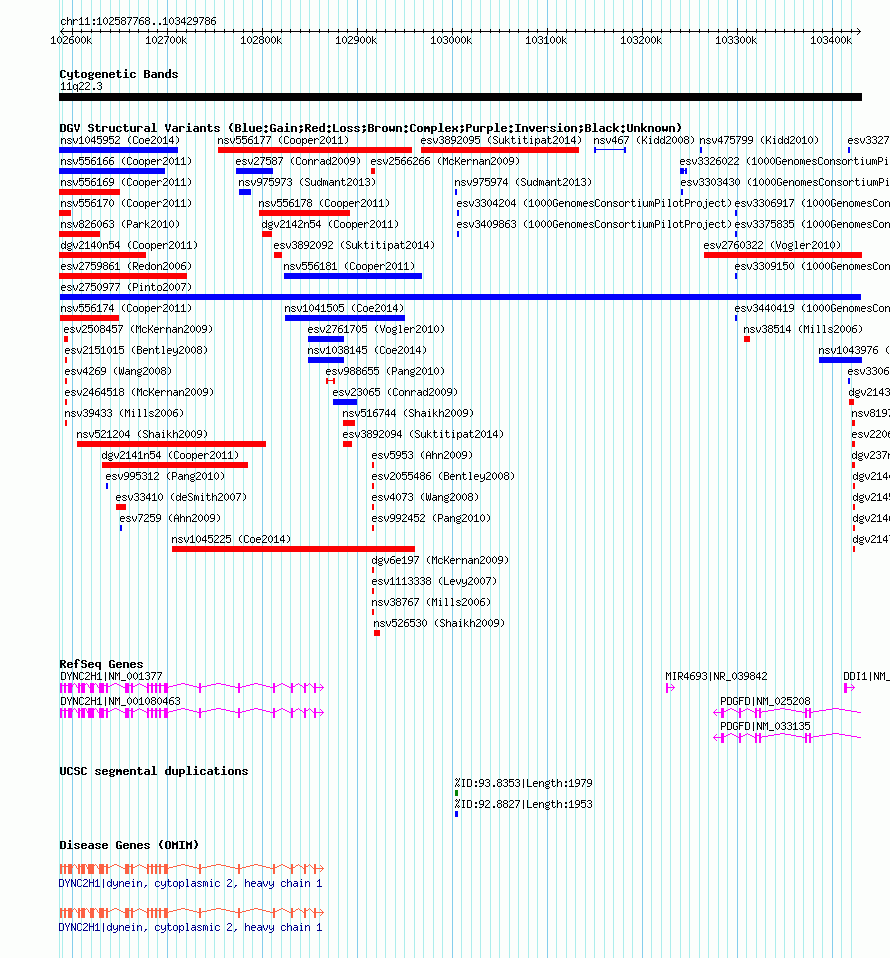This screenshot has height=958, width=890.
Task: Click esv33410 (deSmith2007) label
Action: coord(181,497)
